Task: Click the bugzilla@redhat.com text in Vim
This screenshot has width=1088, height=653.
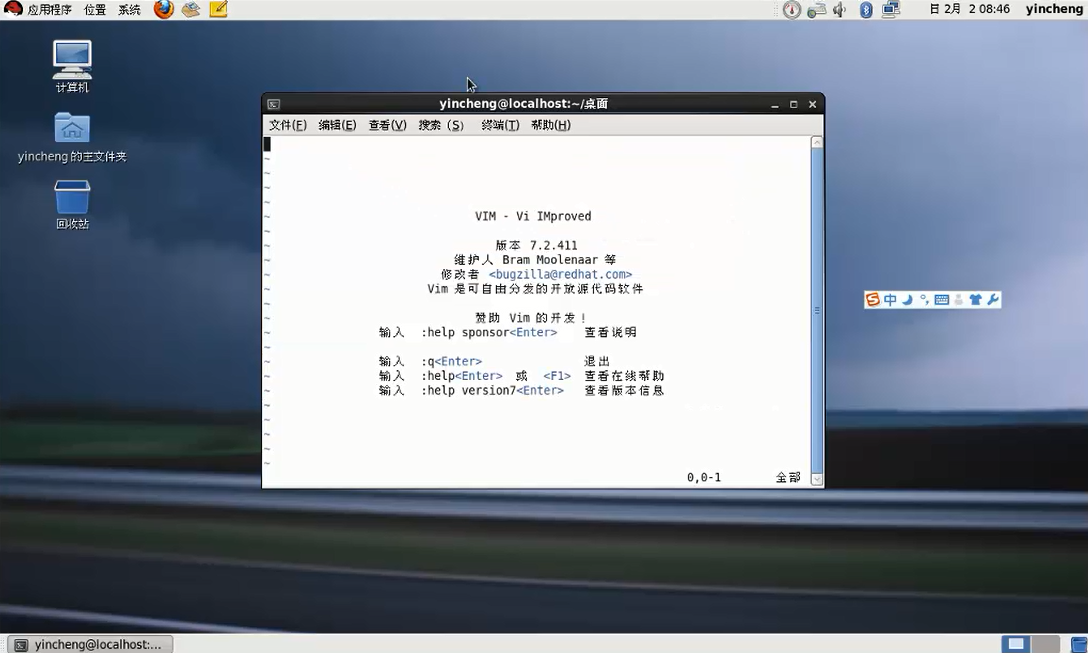Action: 560,274
